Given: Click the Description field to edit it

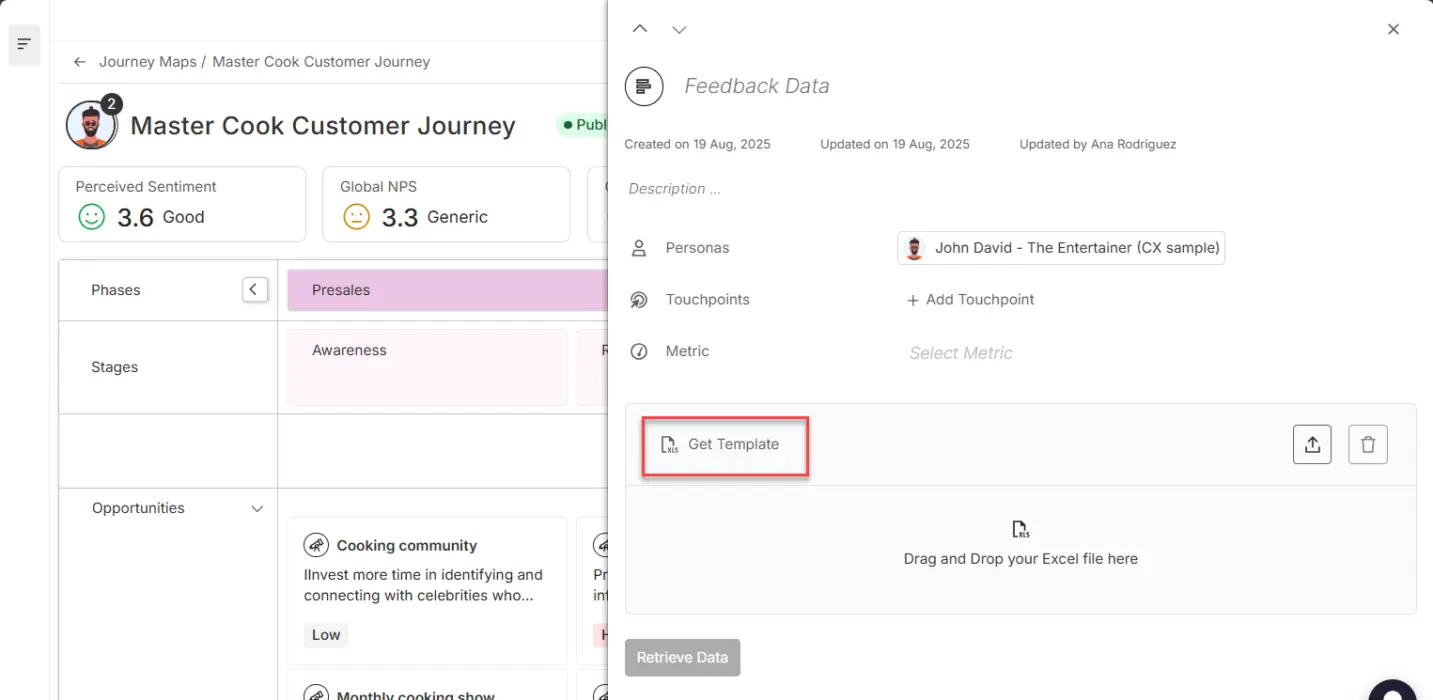Looking at the screenshot, I should point(674,188).
